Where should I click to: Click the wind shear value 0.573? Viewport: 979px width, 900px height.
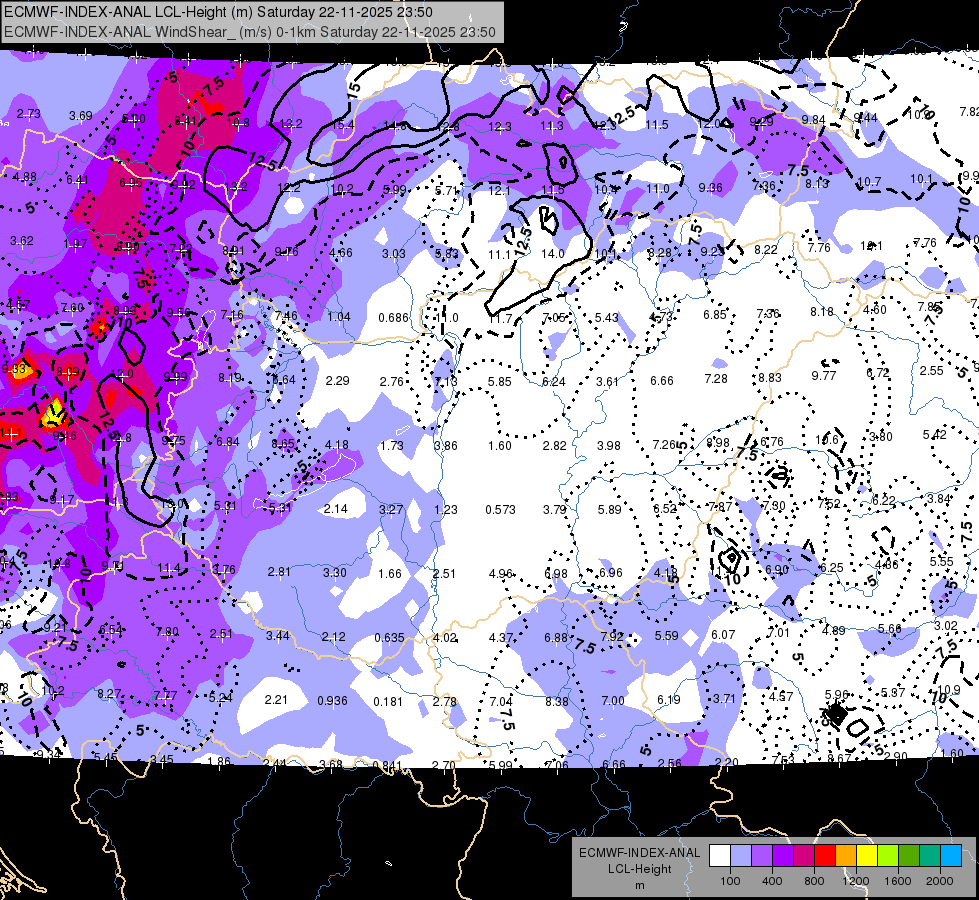click(500, 510)
